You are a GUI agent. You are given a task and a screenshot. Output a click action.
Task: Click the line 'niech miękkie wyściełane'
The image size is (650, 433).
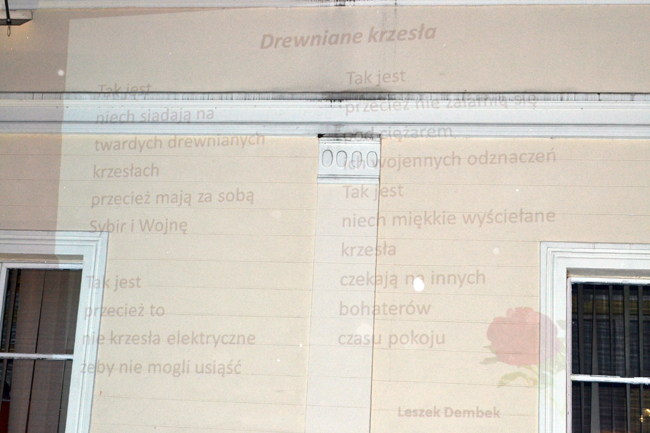(449, 218)
